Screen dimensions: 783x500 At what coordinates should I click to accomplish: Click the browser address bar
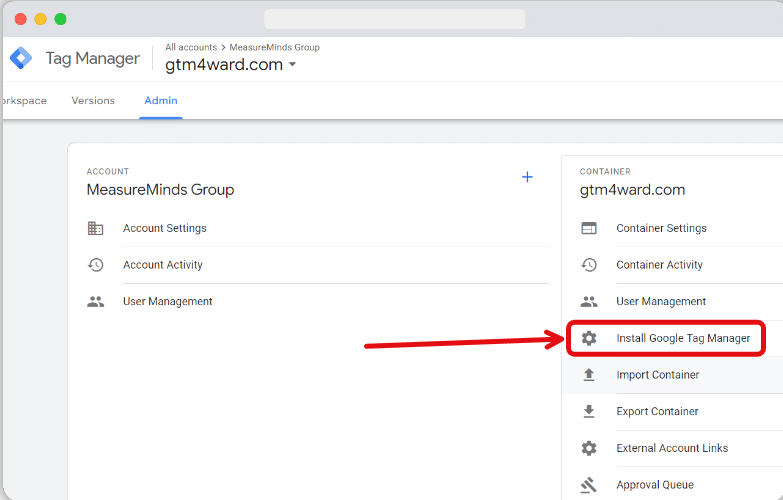(394, 19)
